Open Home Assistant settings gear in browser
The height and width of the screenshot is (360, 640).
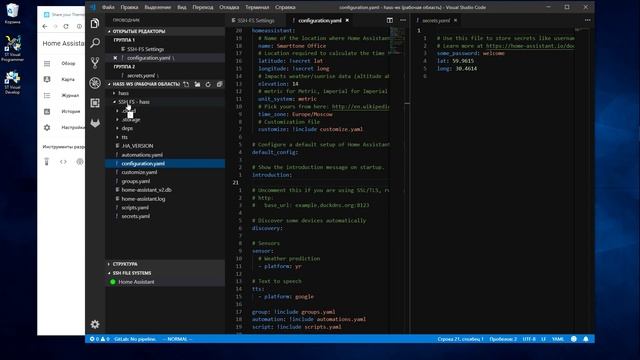click(47, 127)
